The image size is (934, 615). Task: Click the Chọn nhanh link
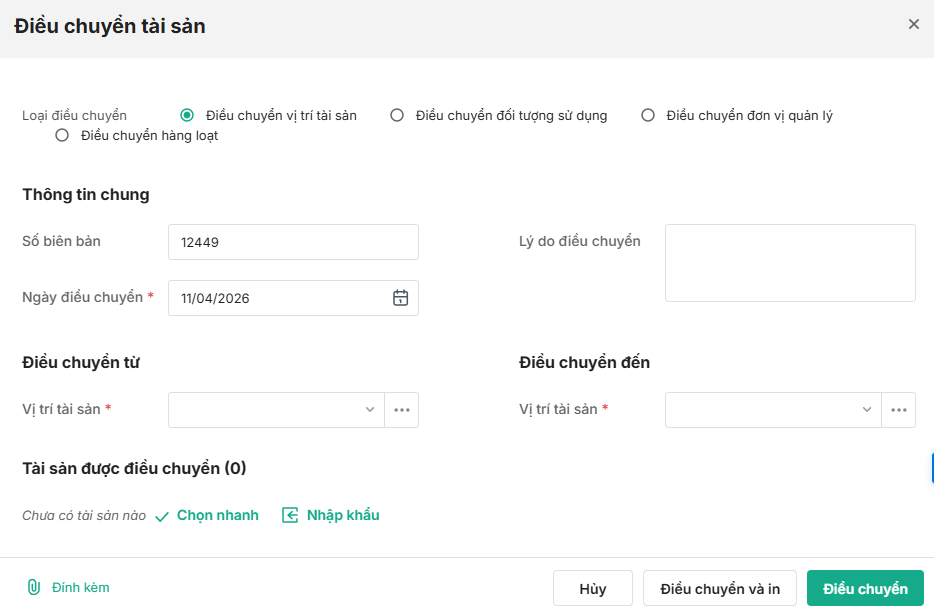pos(217,515)
